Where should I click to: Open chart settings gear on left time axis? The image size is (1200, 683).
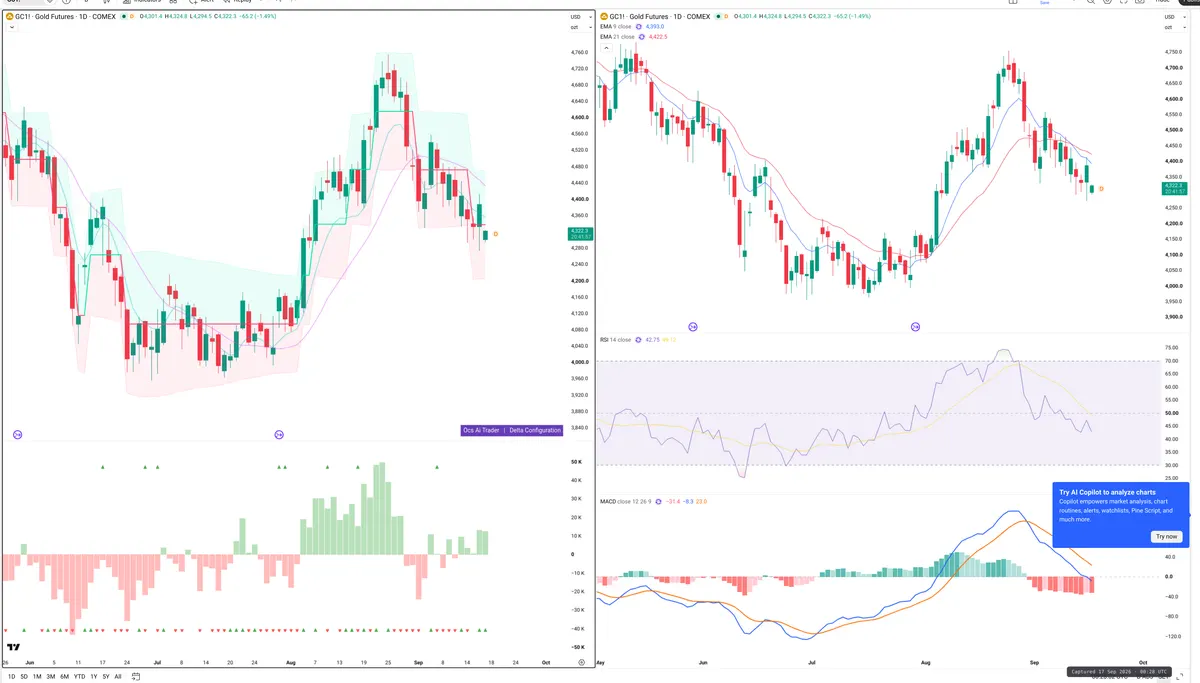582,662
